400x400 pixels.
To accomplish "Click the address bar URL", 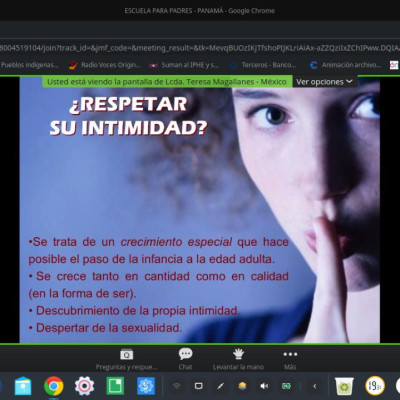I will [200, 48].
